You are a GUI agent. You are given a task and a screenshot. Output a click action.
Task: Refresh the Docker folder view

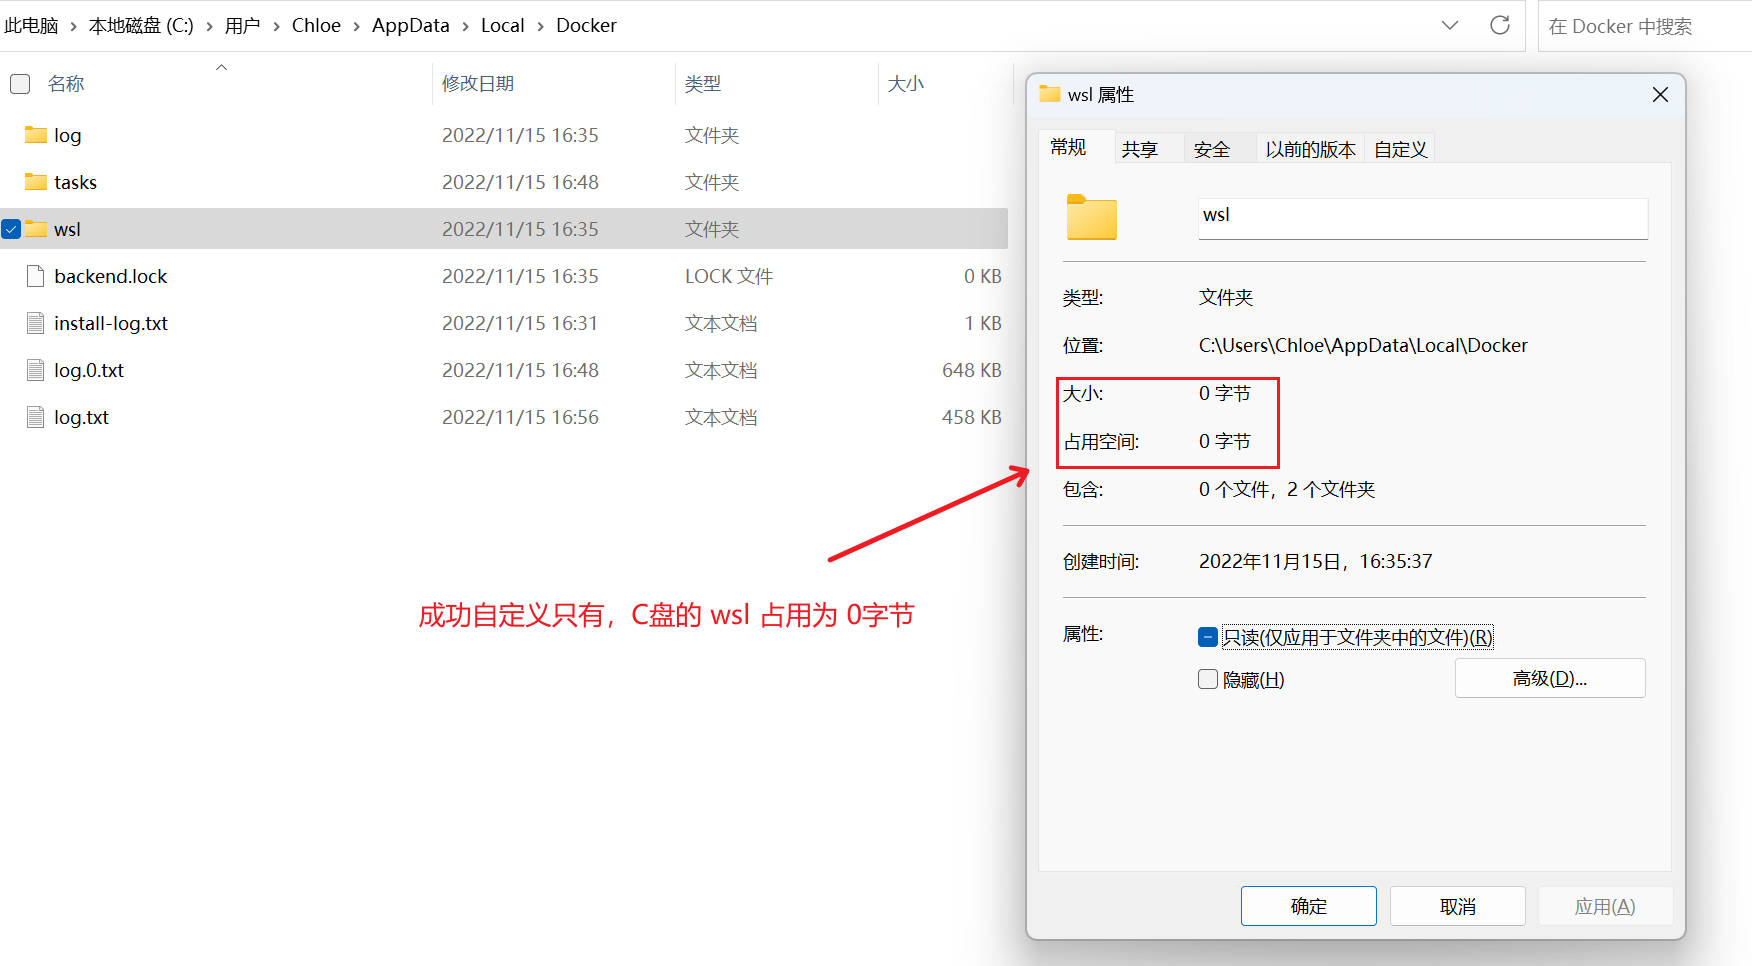point(1499,25)
